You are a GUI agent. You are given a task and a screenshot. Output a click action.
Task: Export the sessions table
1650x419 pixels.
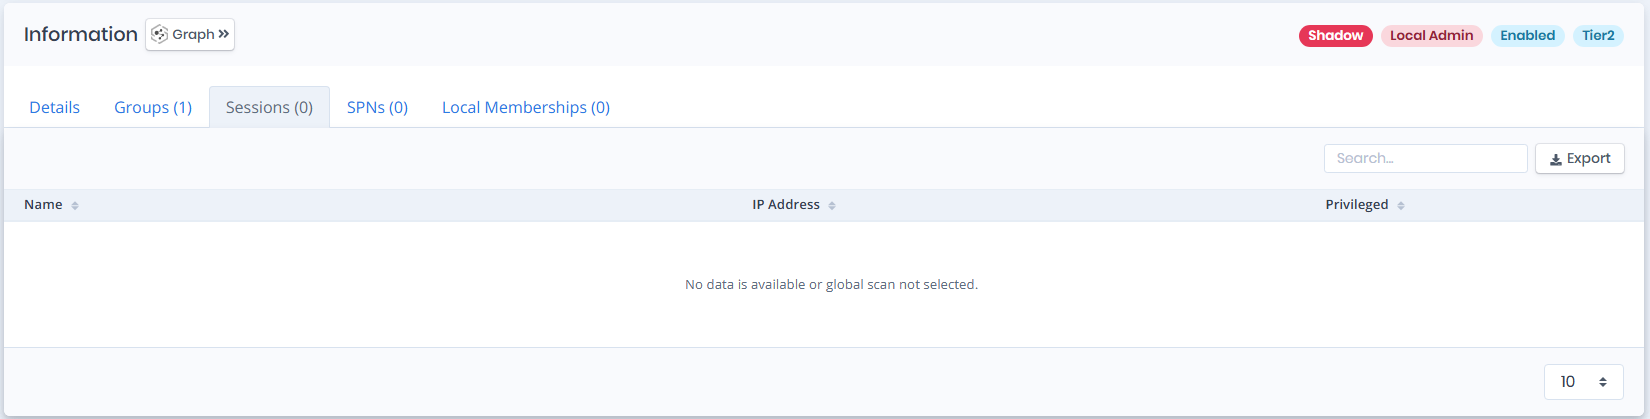tap(1579, 158)
